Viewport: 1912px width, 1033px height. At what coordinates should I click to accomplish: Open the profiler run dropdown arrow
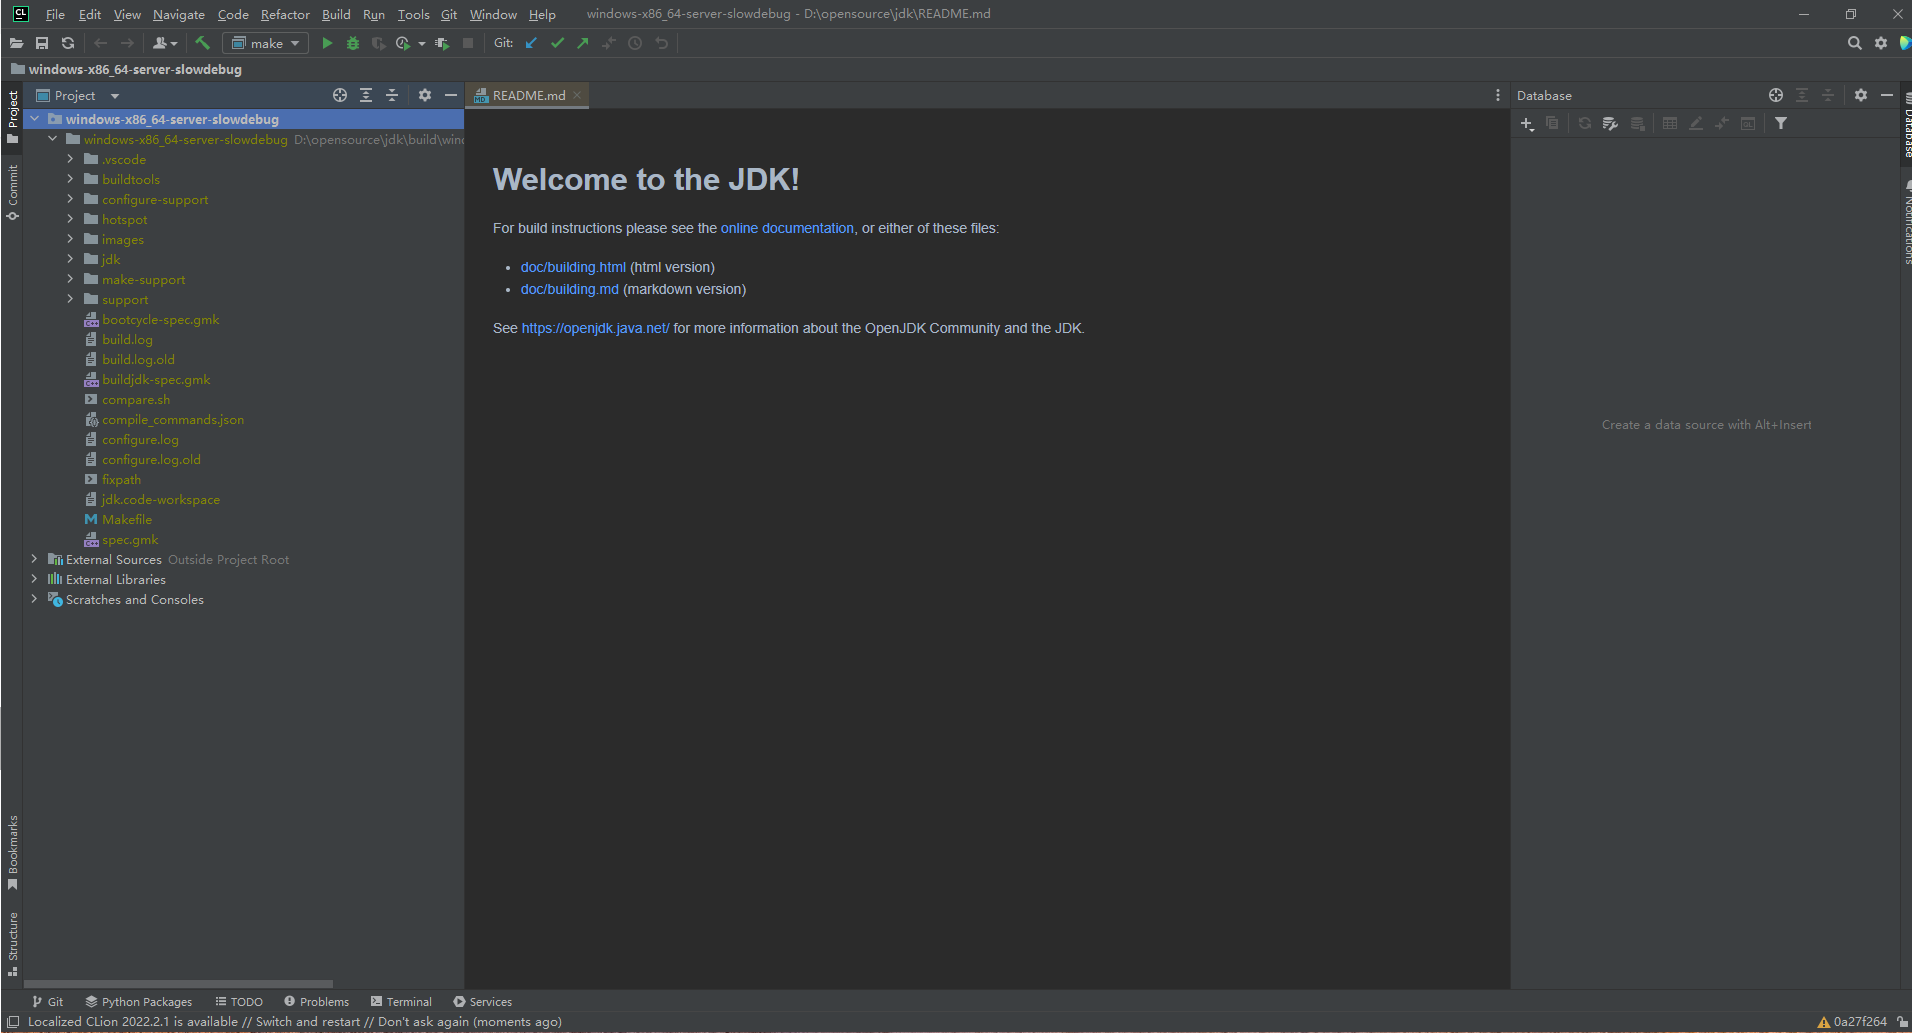click(422, 44)
